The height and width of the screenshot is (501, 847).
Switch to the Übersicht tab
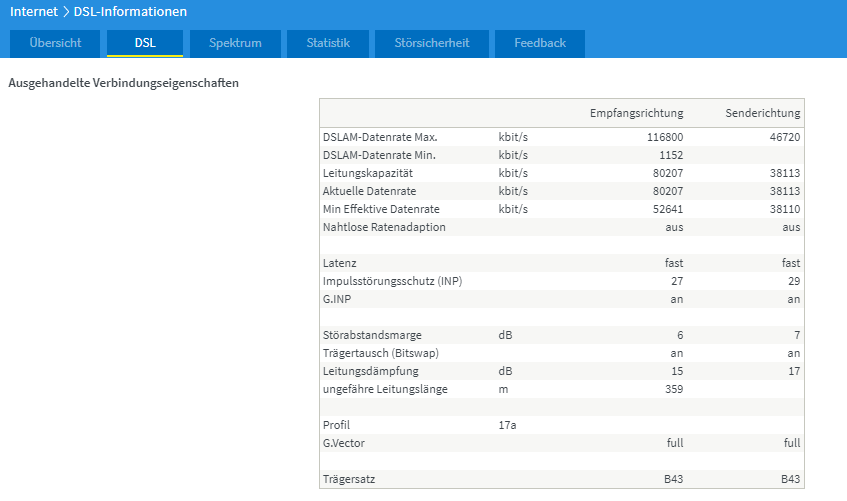pyautogui.click(x=55, y=43)
